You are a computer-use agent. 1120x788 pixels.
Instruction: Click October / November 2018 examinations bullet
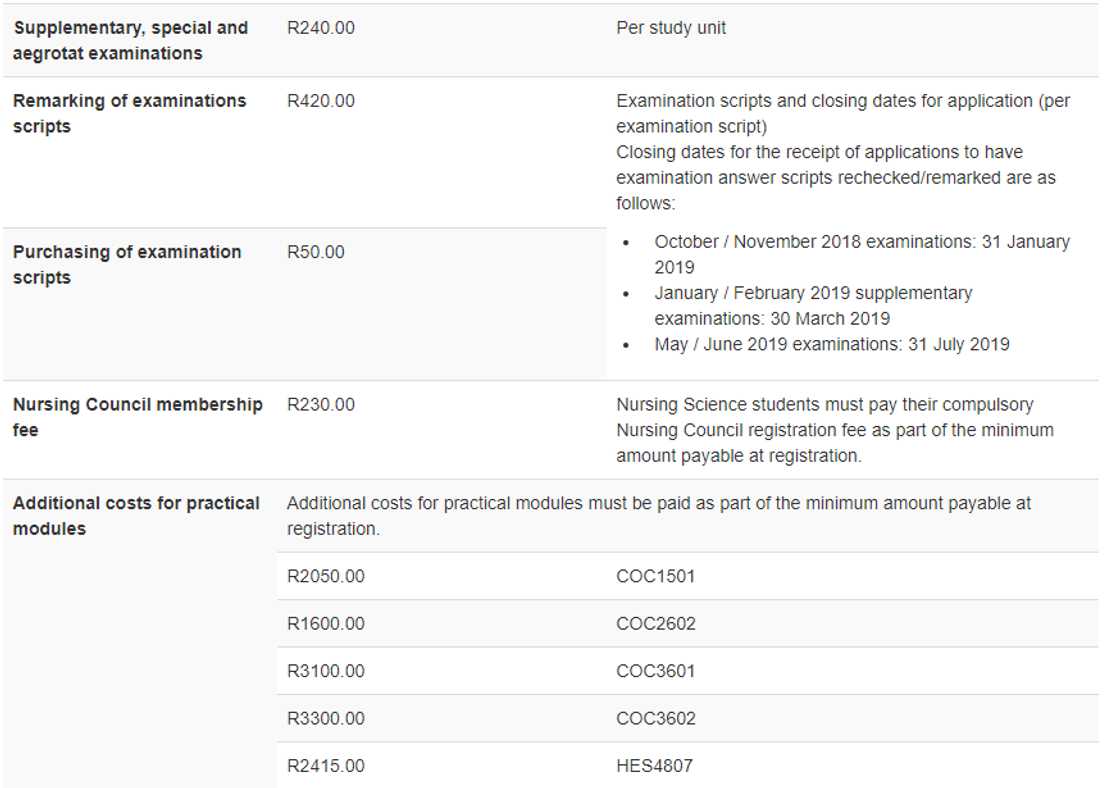pyautogui.click(x=861, y=254)
